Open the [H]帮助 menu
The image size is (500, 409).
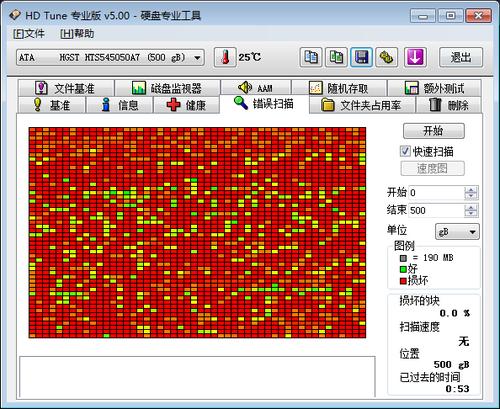tap(77, 34)
